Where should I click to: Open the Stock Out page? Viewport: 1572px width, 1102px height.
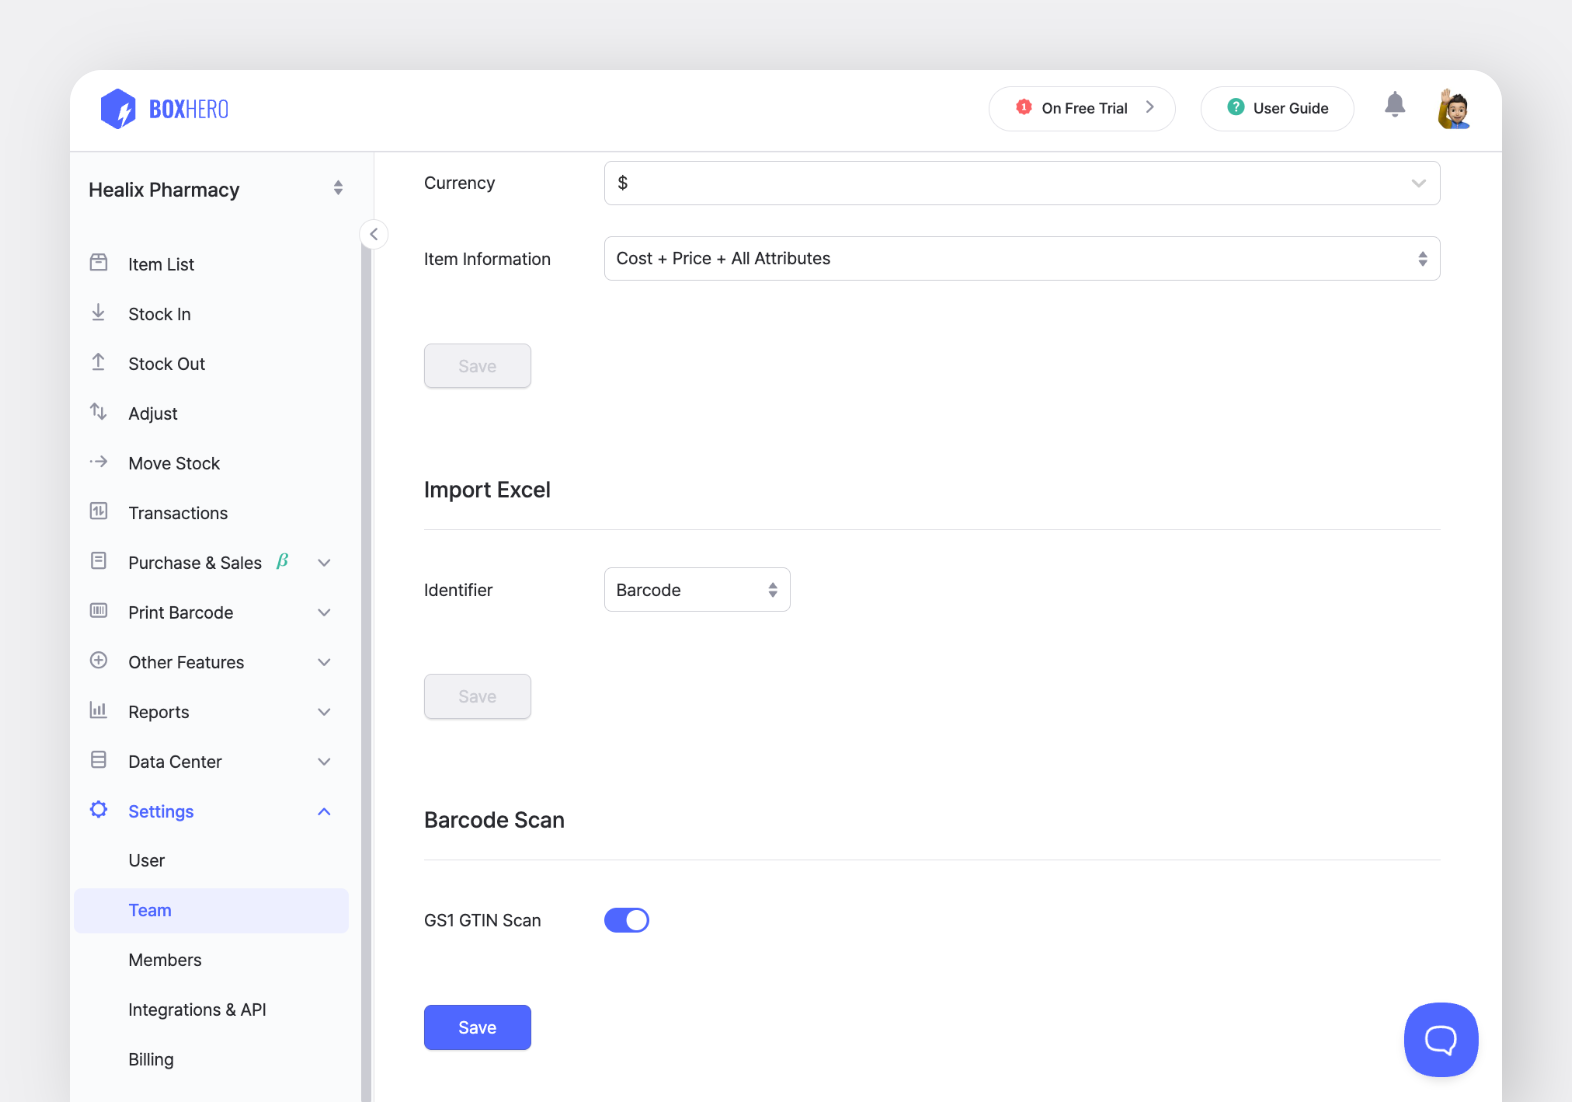[x=166, y=364]
